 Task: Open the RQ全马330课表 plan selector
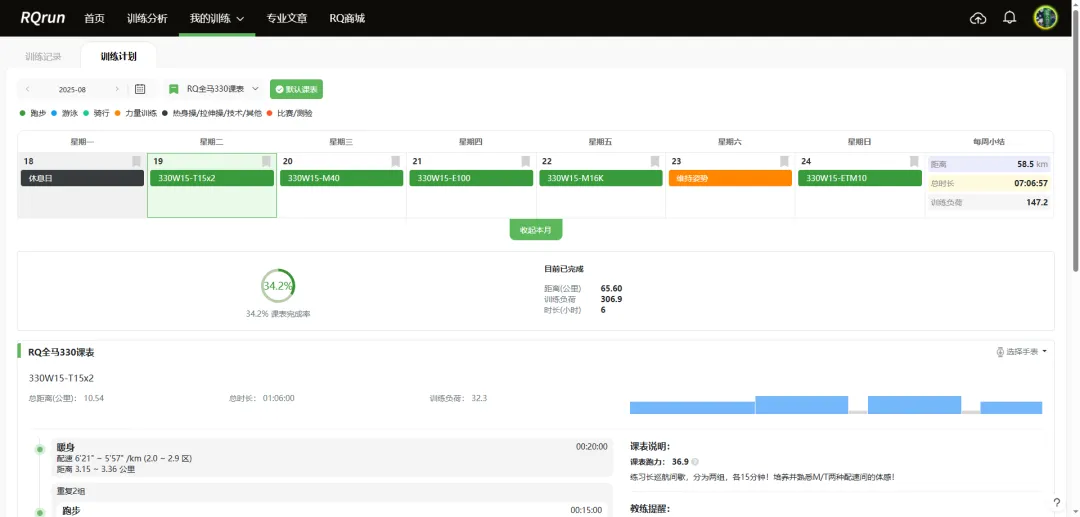coord(214,89)
